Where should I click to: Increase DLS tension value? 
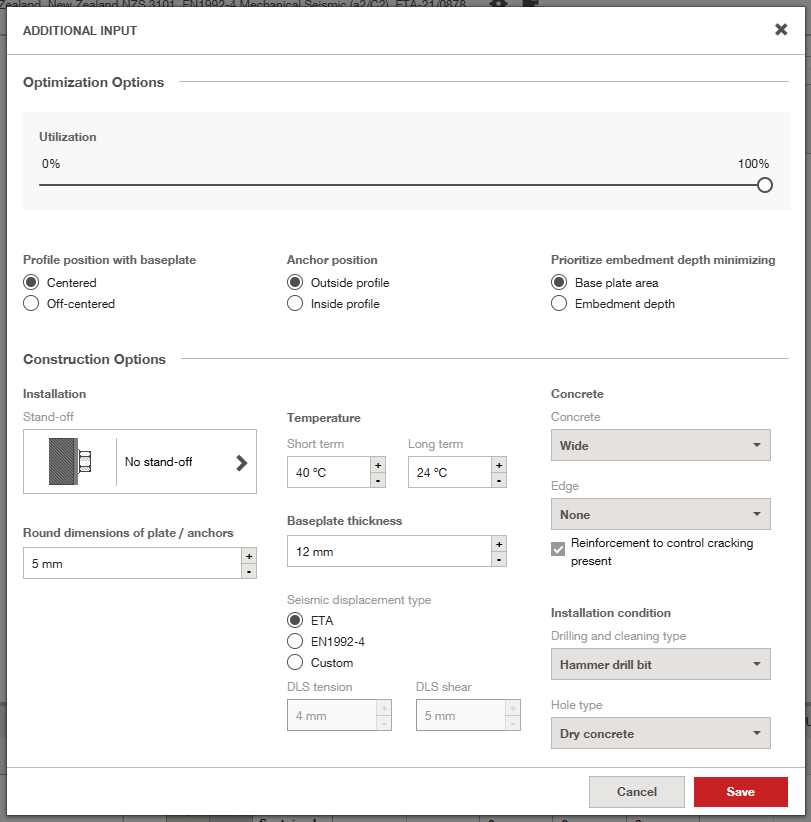coord(384,708)
